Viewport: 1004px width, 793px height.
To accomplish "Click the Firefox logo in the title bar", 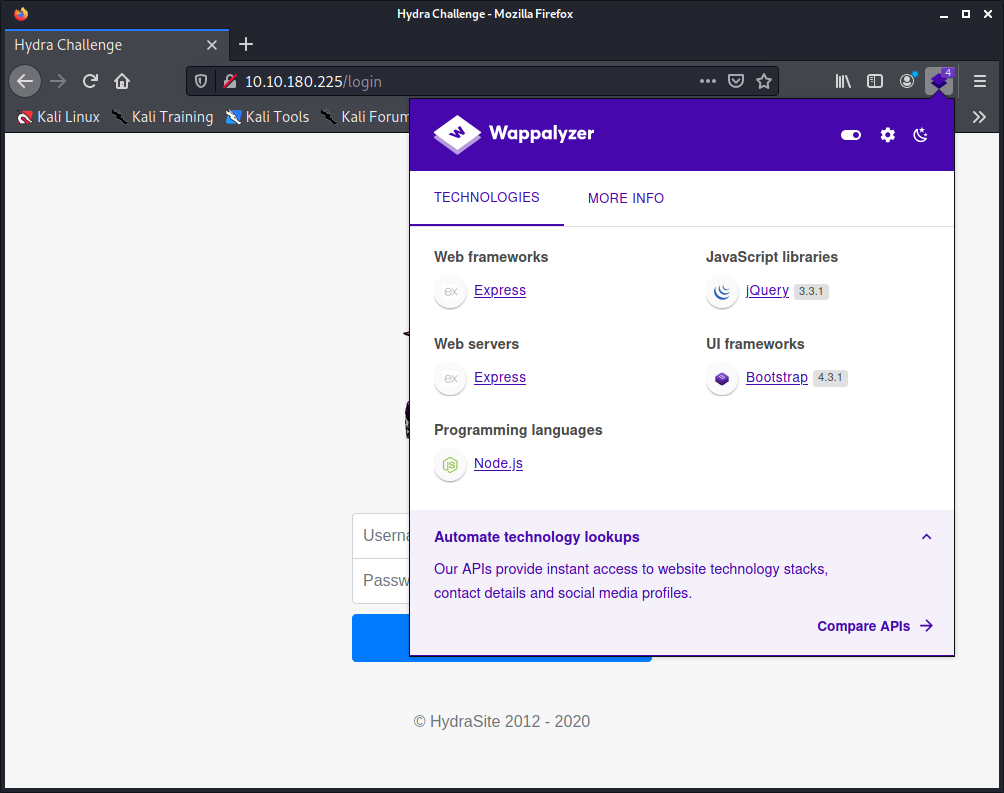I will (x=21, y=13).
